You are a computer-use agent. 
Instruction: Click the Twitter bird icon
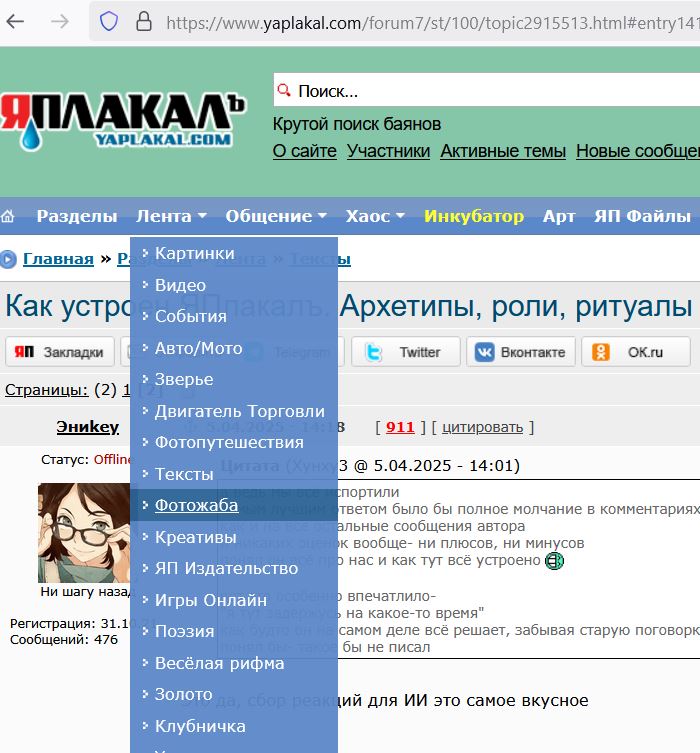(x=374, y=352)
